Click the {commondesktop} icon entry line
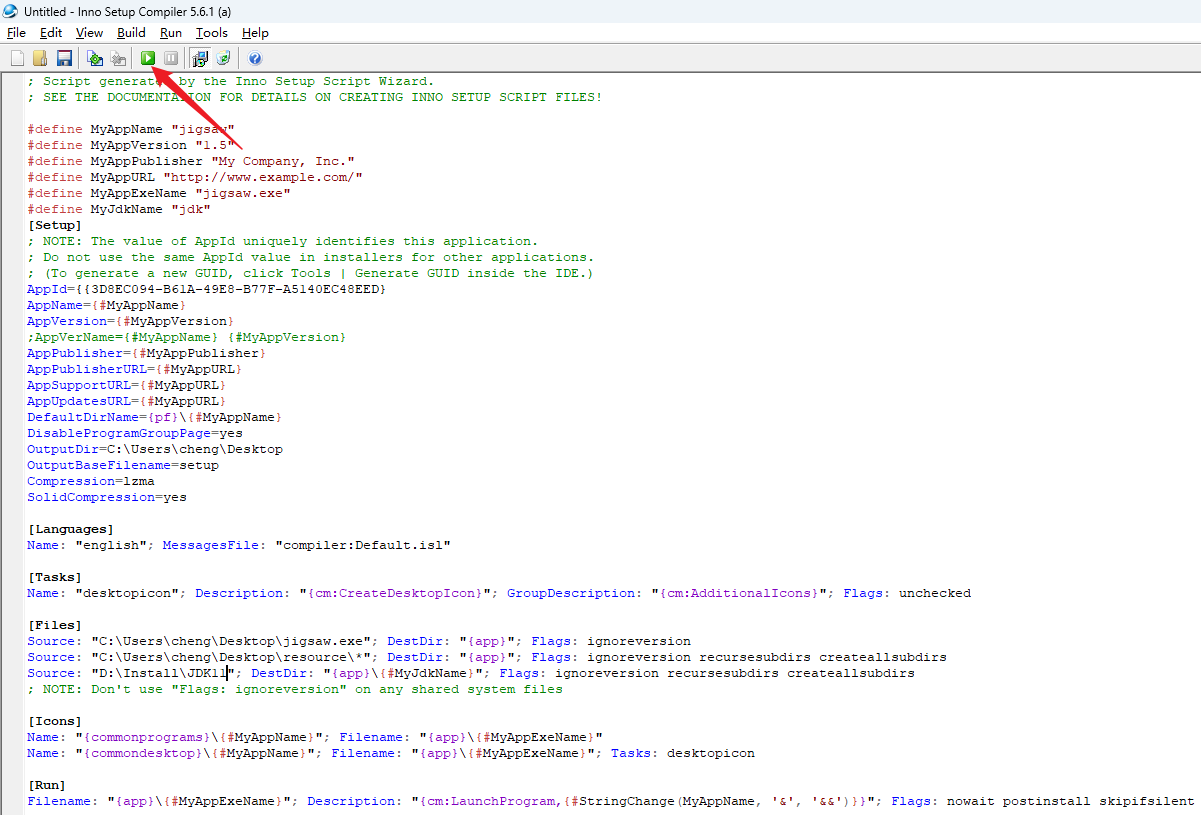Image resolution: width=1201 pixels, height=815 pixels. [x=391, y=753]
